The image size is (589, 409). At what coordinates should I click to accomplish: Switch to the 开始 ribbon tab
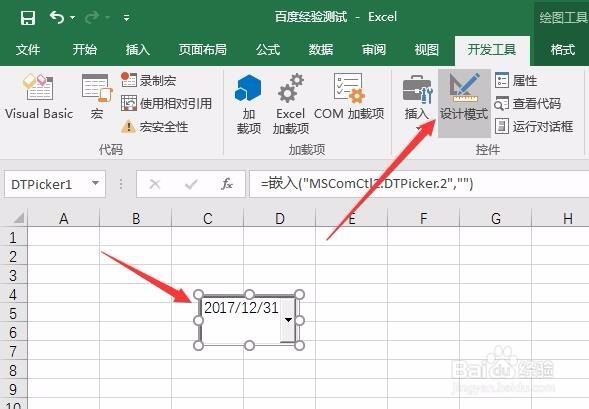85,49
